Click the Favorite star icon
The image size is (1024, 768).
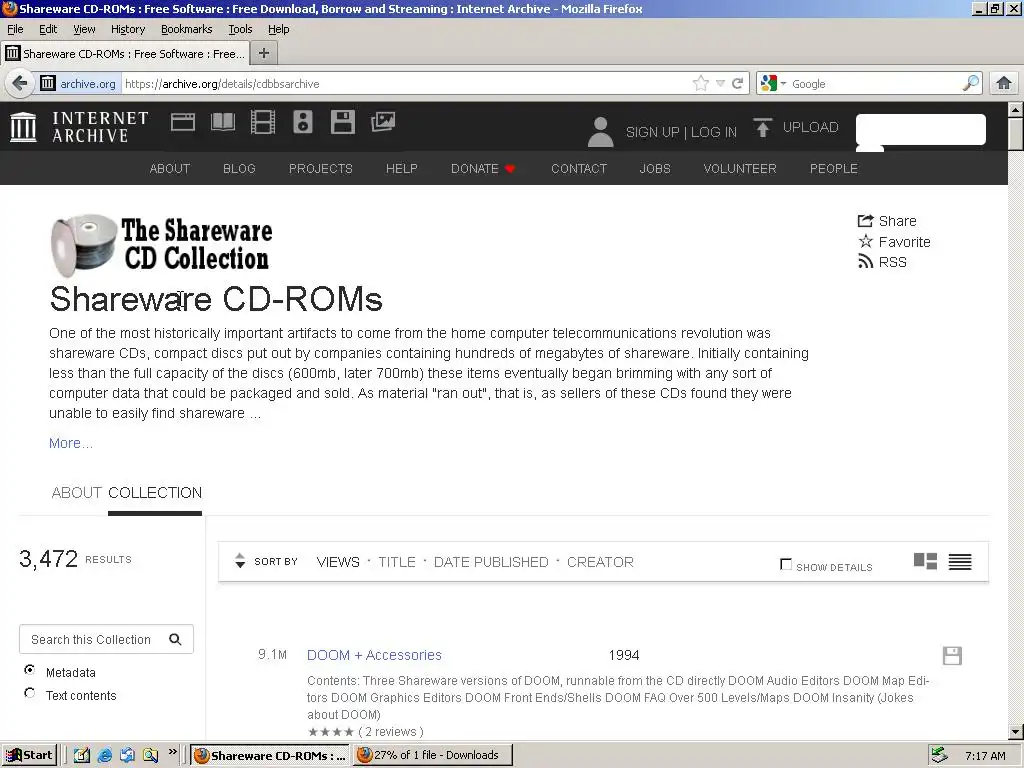click(x=865, y=241)
